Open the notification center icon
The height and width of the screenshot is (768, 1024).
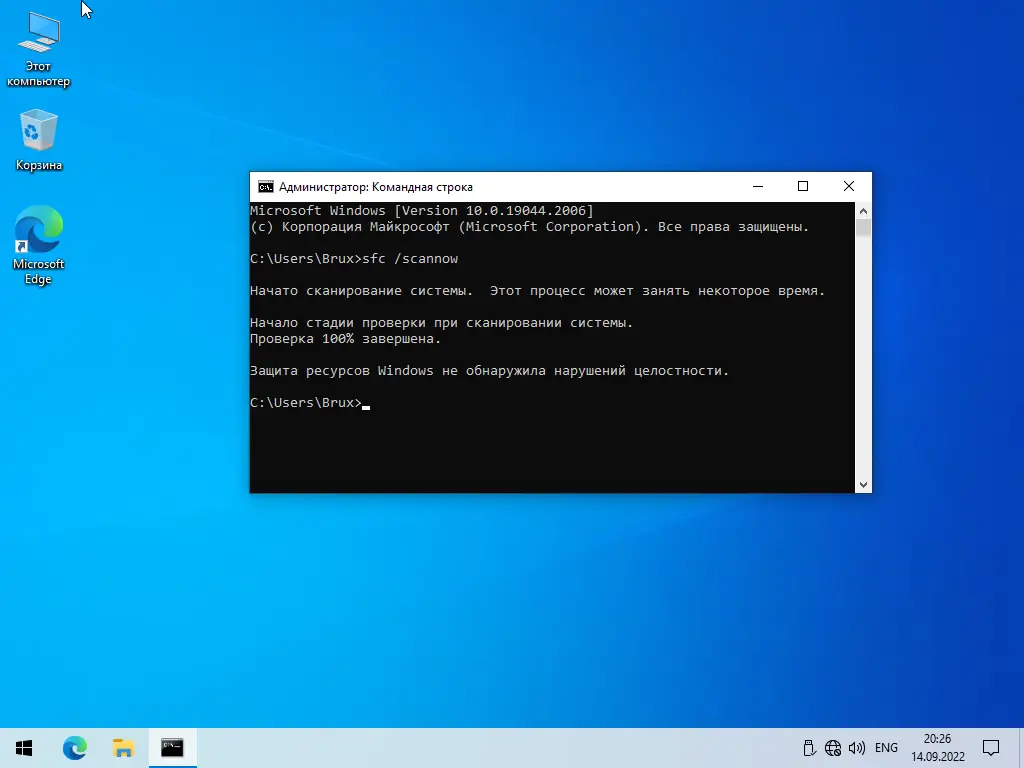[991, 748]
